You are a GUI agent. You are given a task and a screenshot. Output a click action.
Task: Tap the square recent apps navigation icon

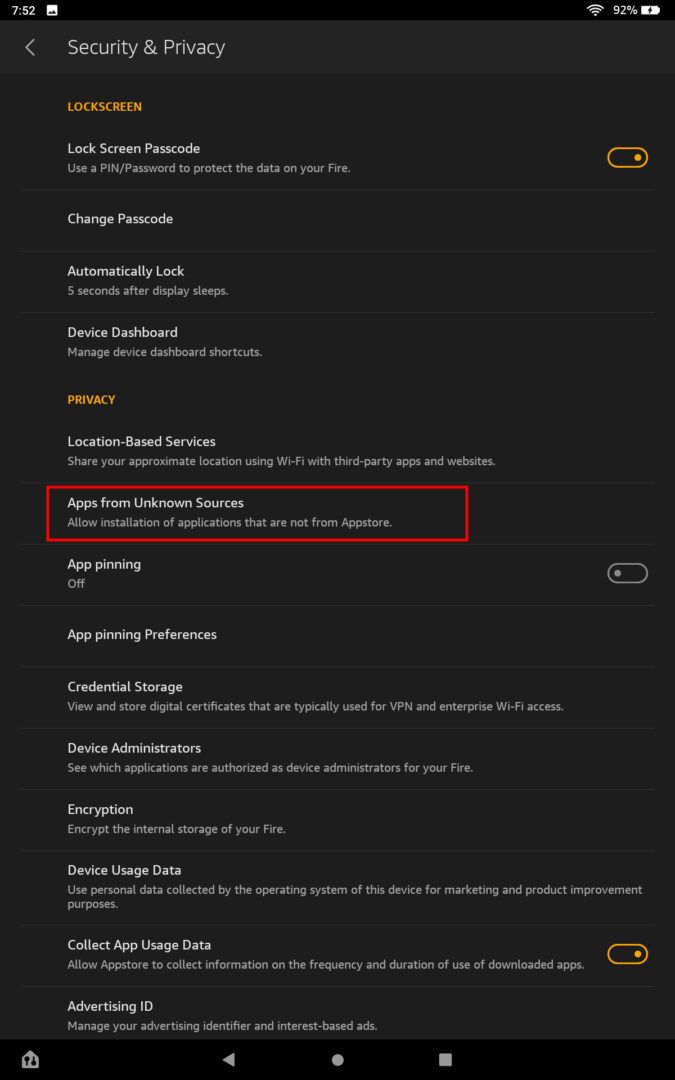[444, 1059]
